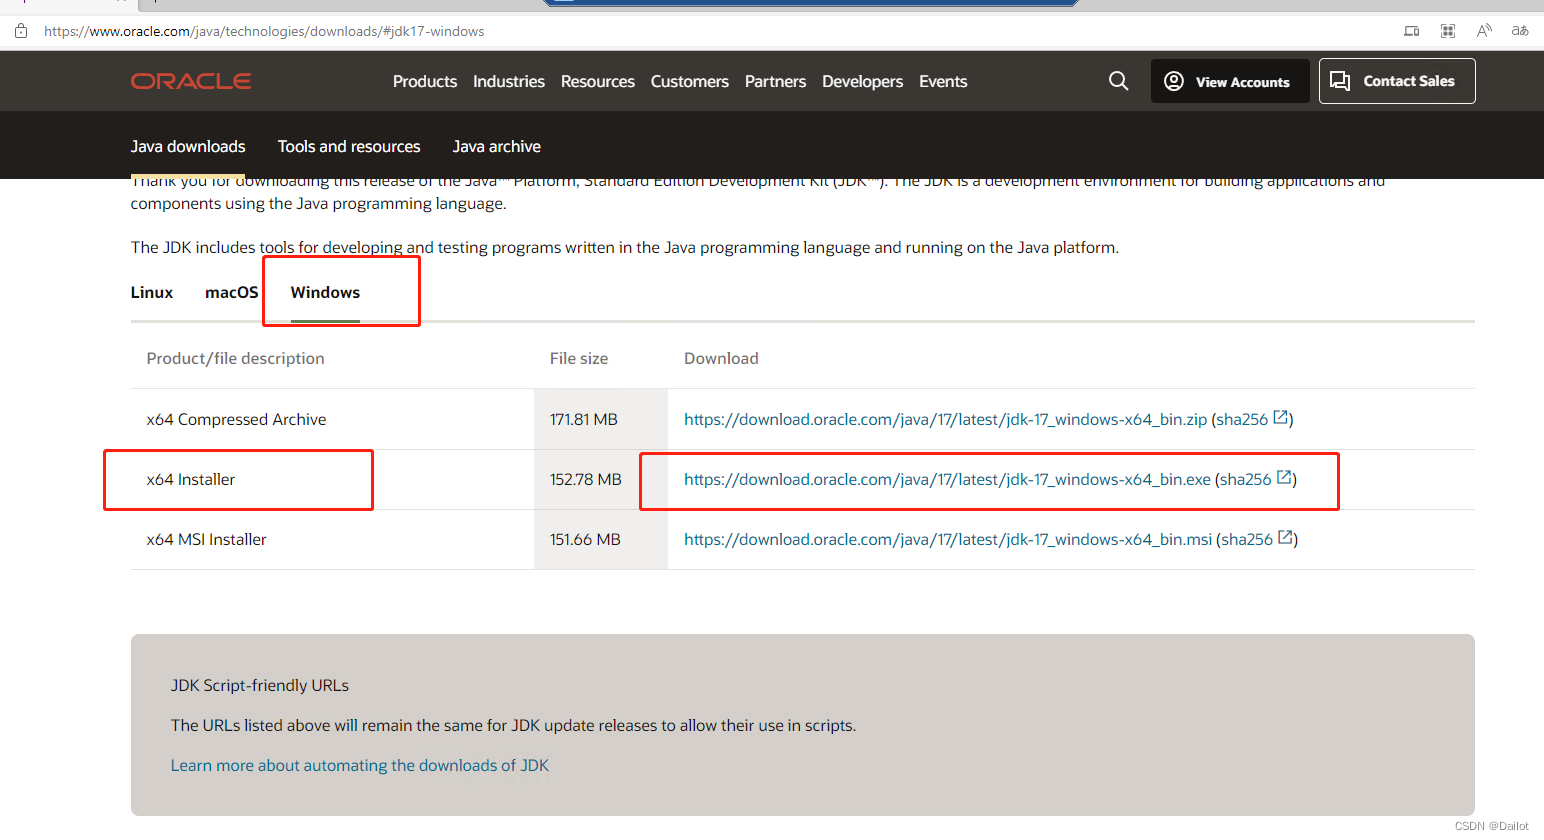Click the Download column header
This screenshot has width=1544, height=840.
pyautogui.click(x=721, y=358)
